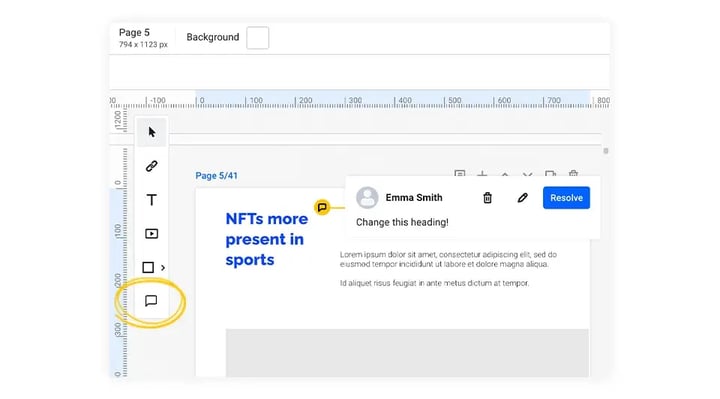720x399 pixels.
Task: Click the move page up arrow icon
Action: 505,174
